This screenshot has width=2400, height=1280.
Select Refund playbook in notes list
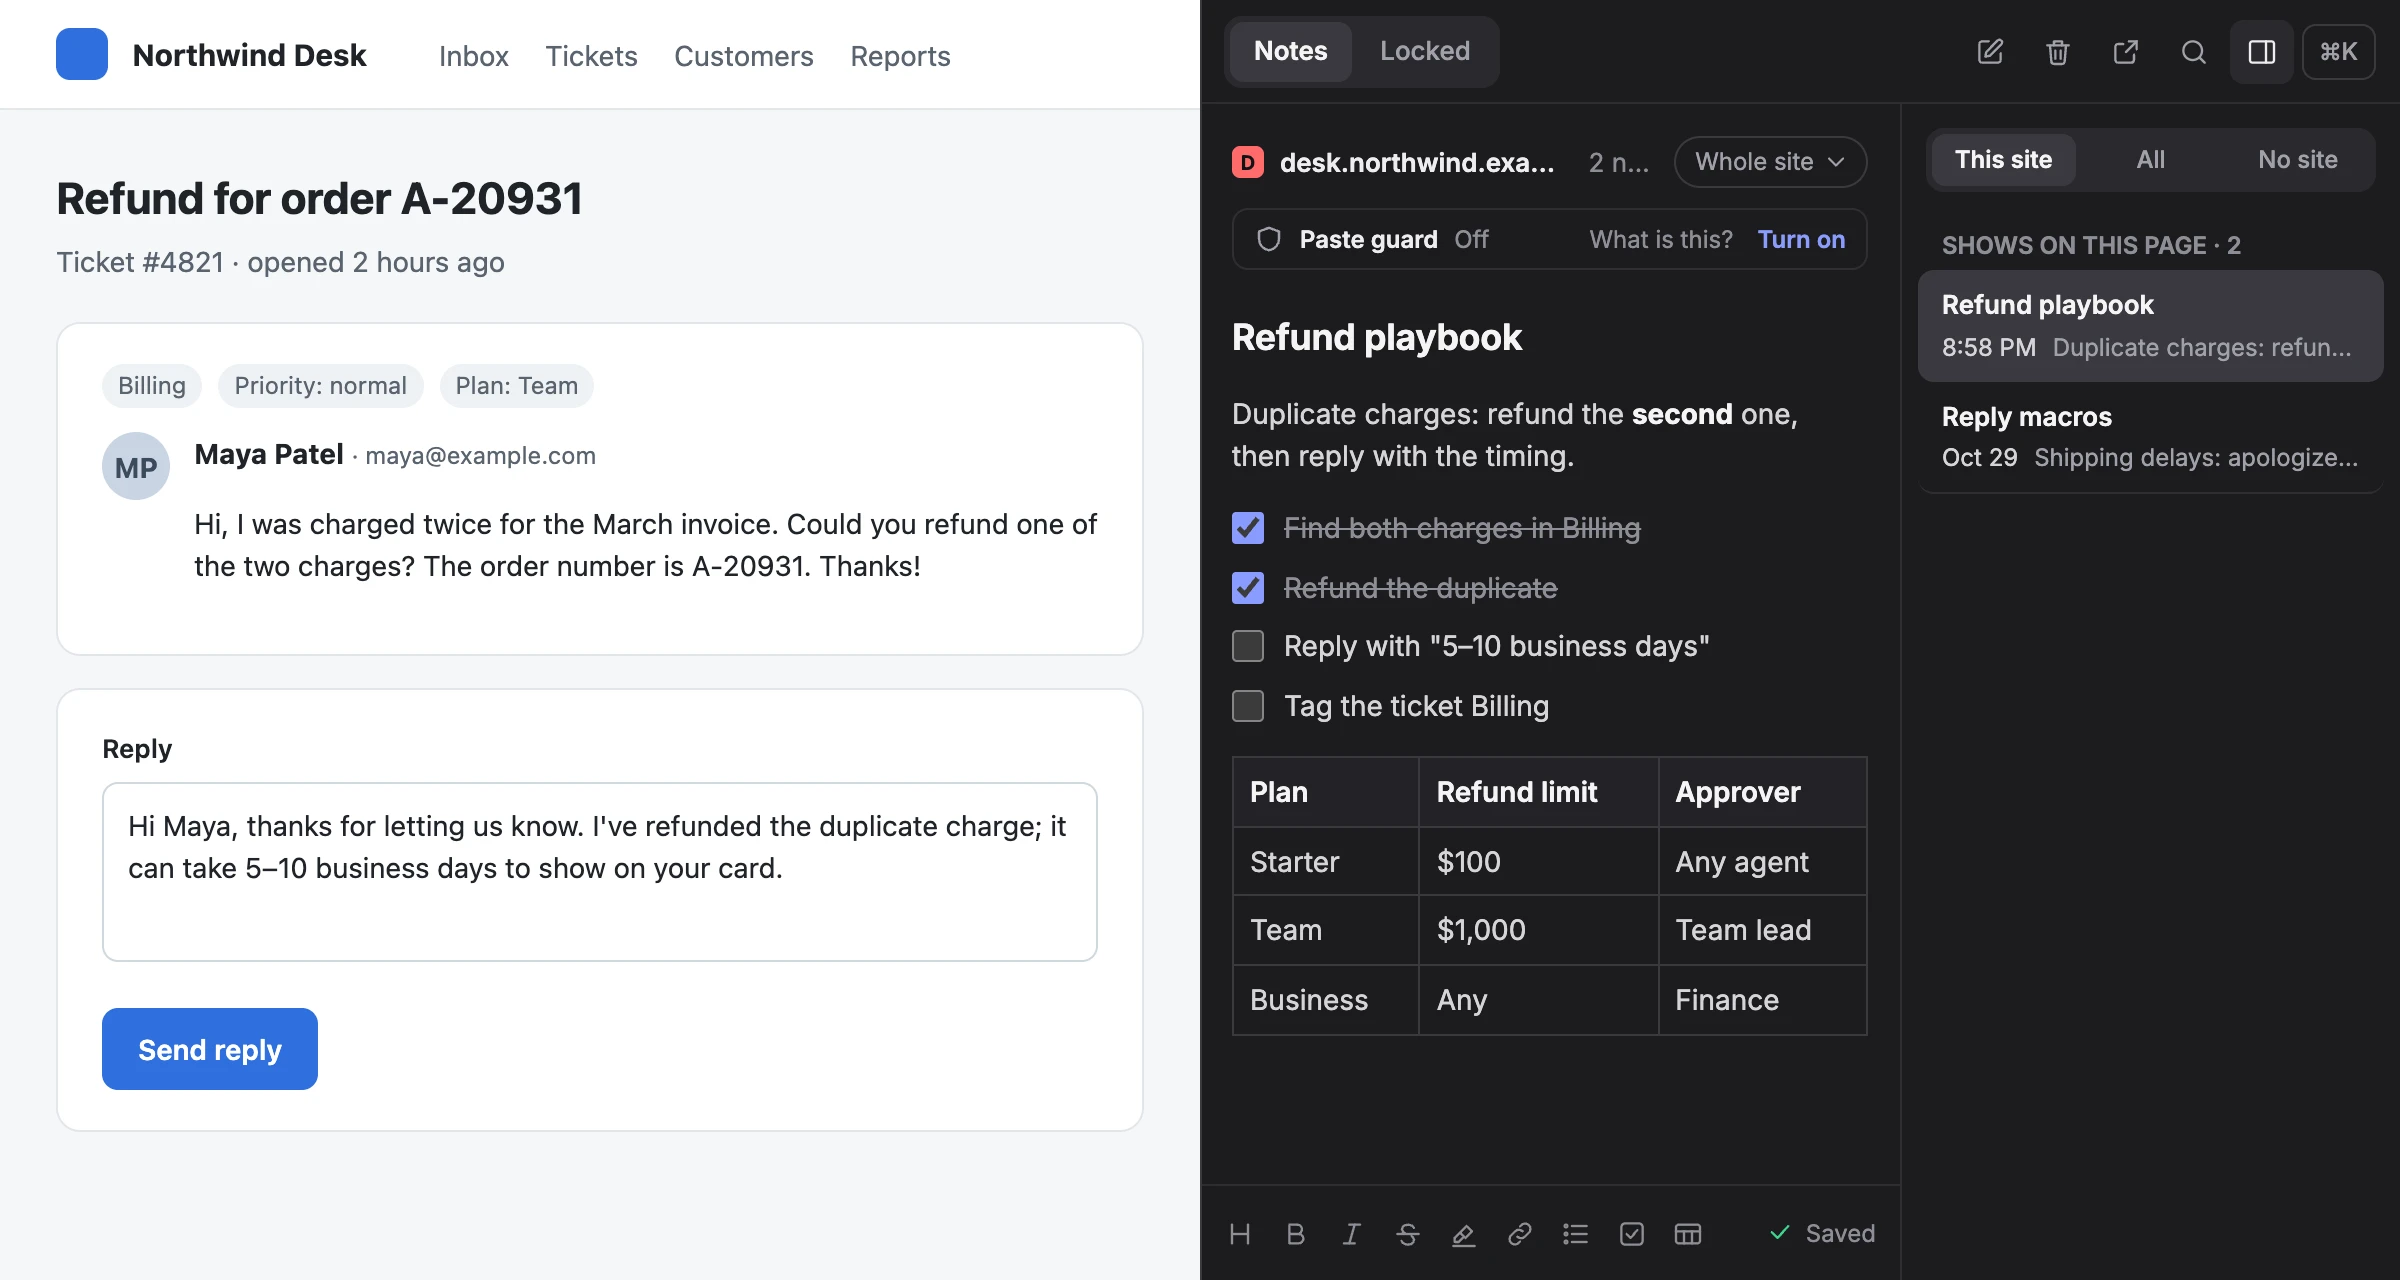[x=2150, y=326]
